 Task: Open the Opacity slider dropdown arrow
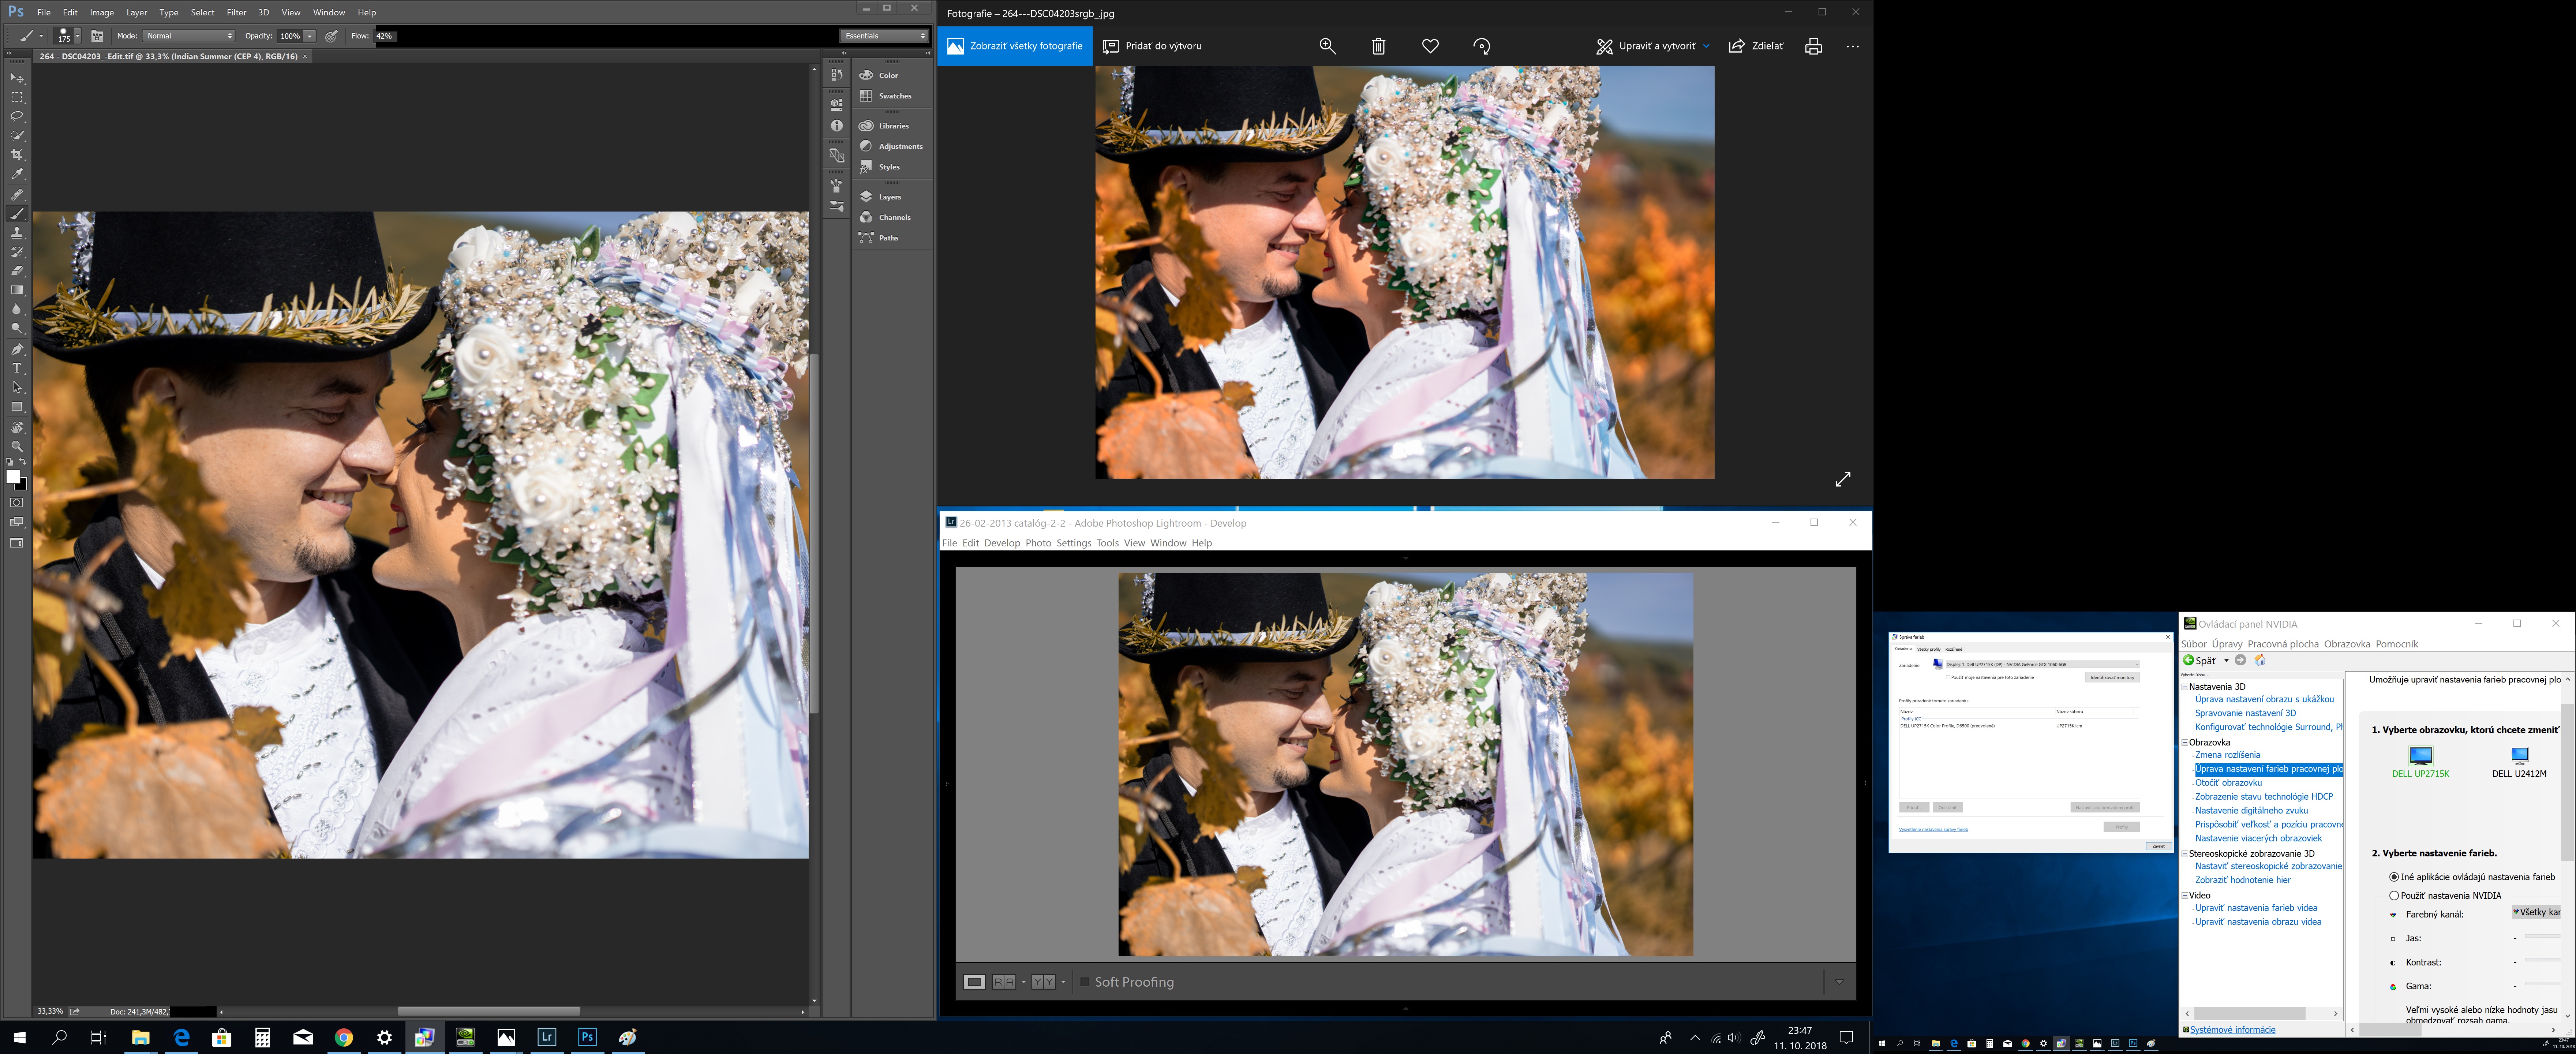pyautogui.click(x=310, y=36)
